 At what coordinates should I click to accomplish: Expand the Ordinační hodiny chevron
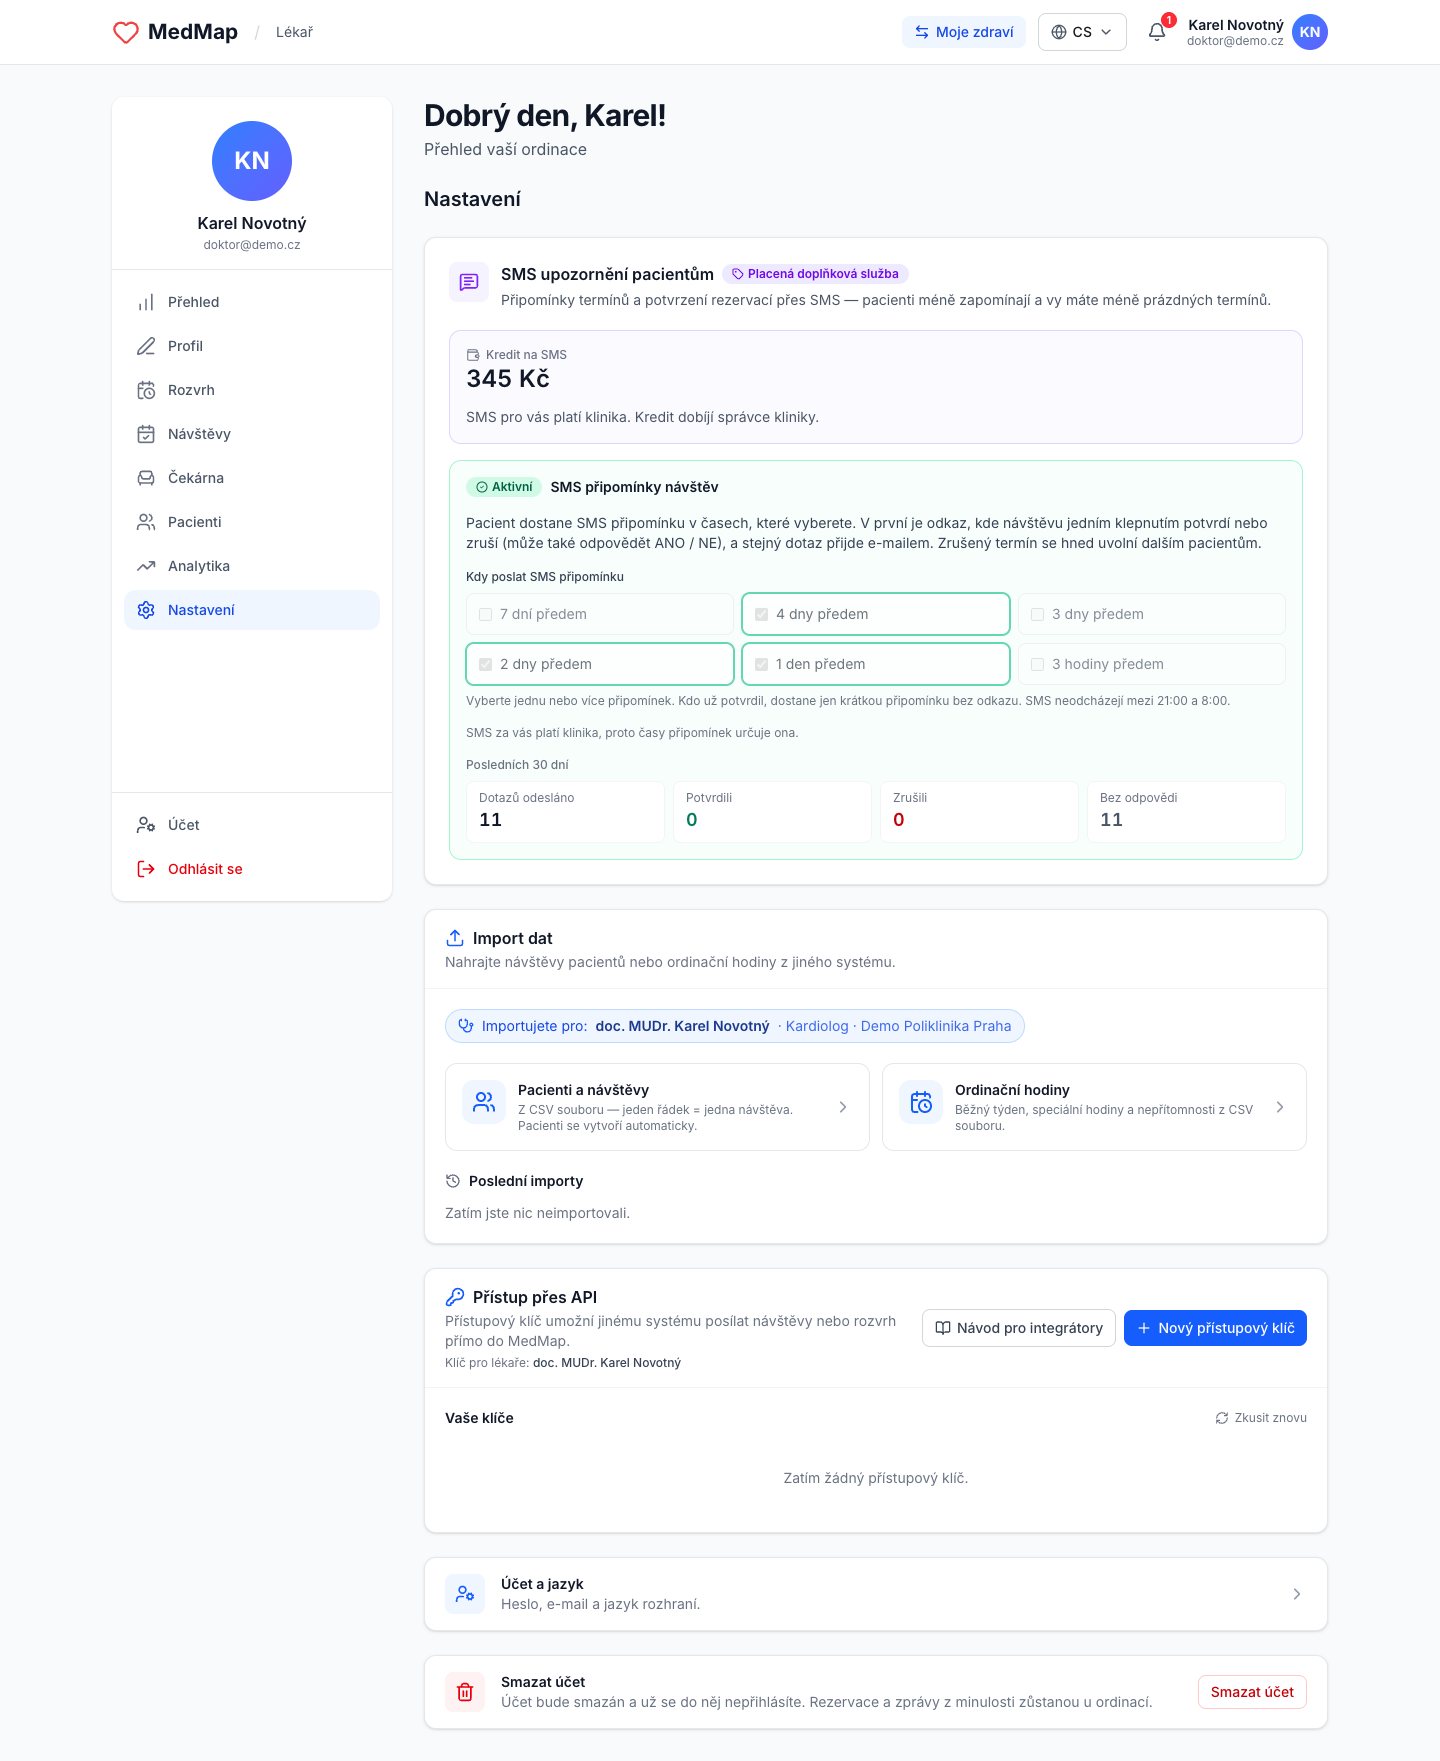click(x=1280, y=1107)
